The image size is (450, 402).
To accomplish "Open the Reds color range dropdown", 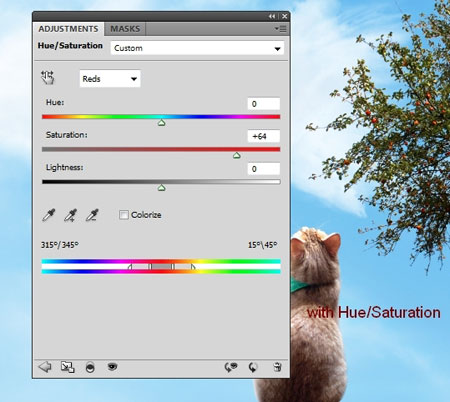I will point(110,79).
